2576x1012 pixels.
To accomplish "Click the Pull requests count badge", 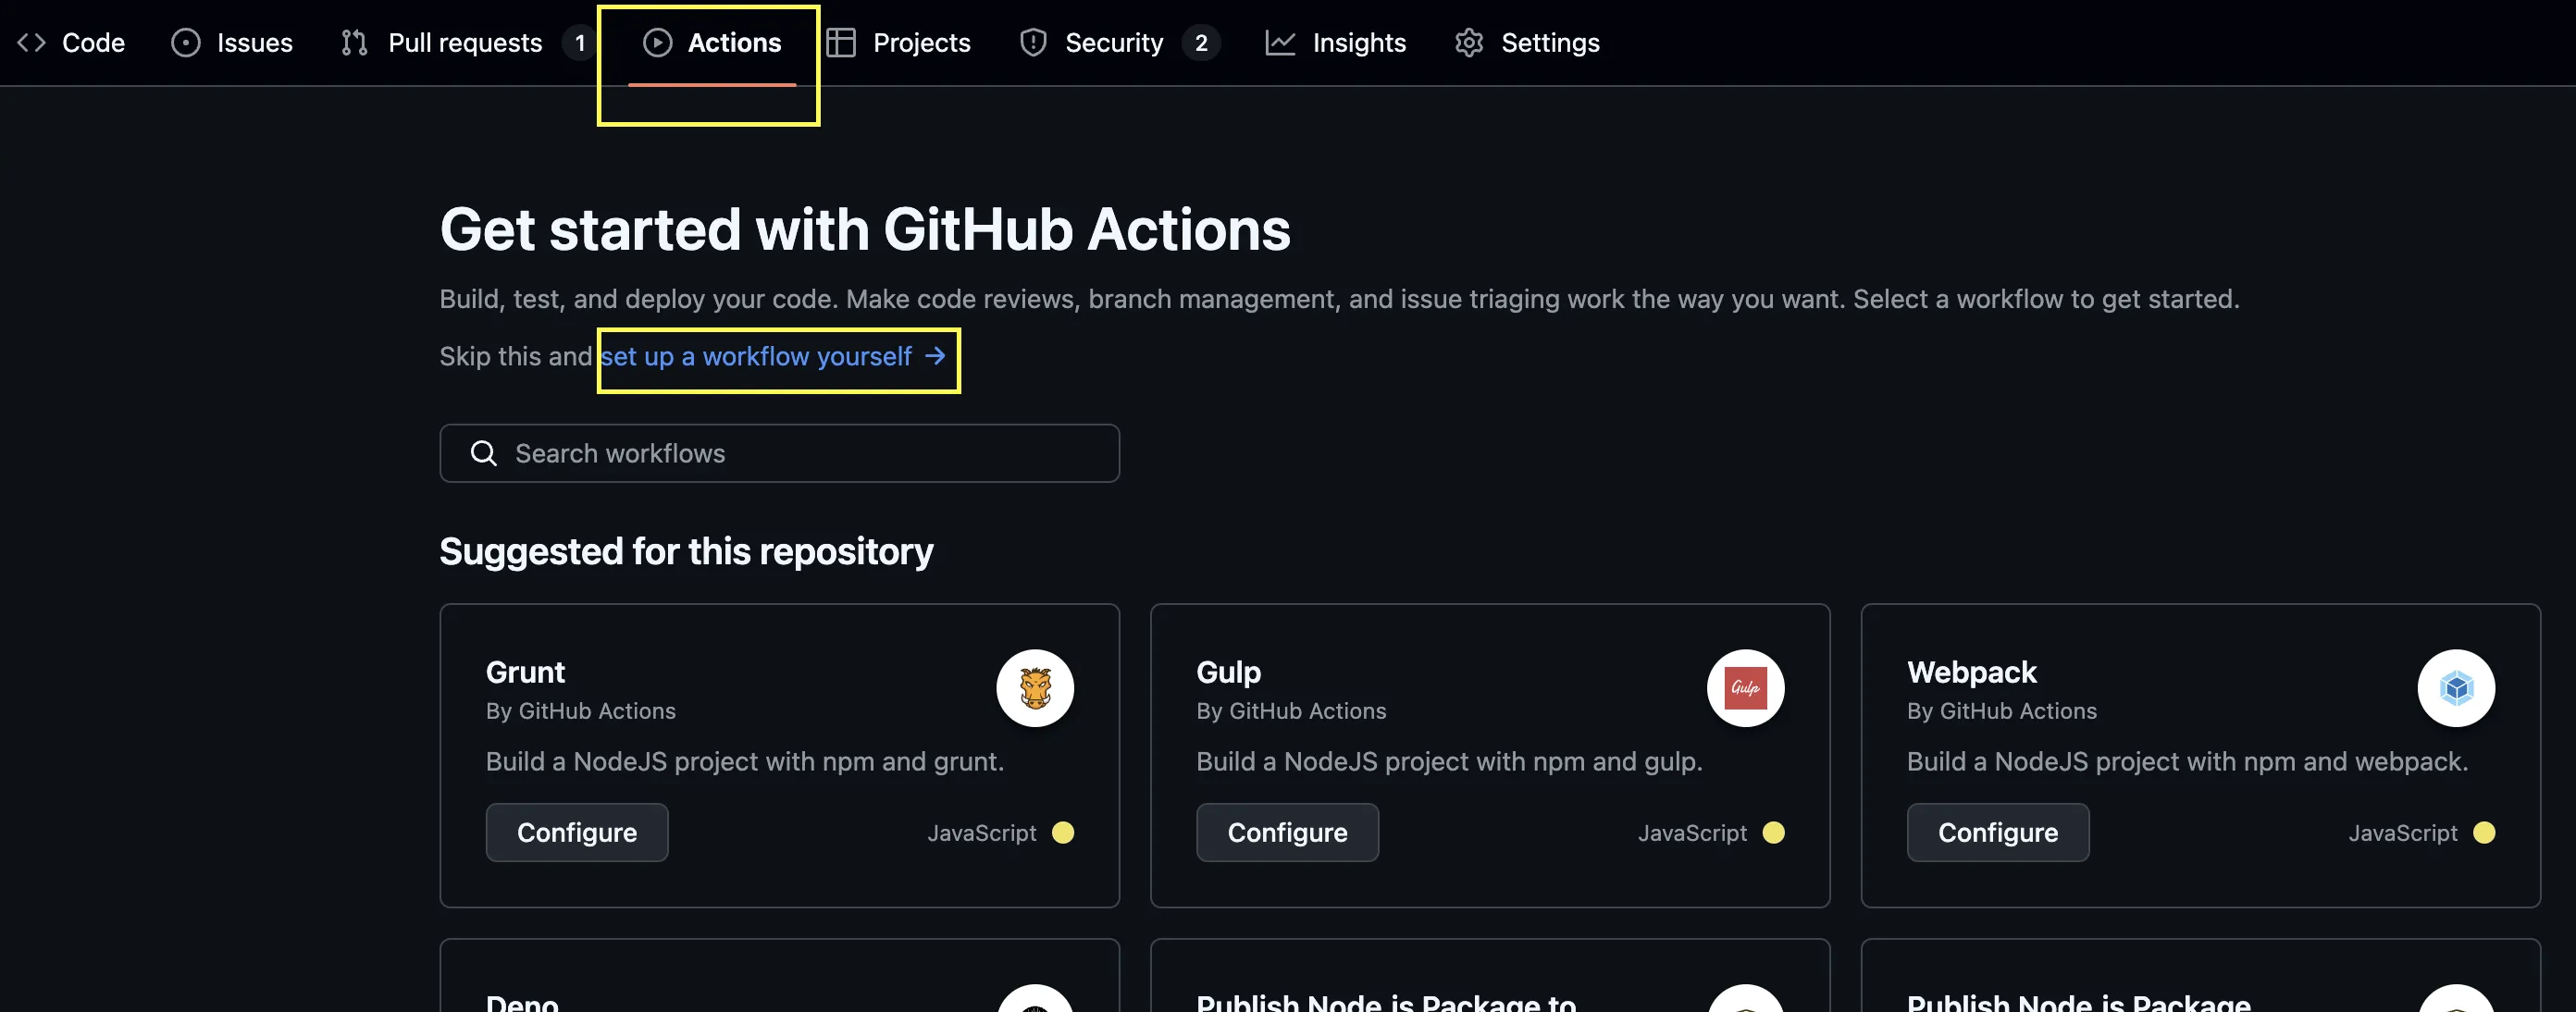I will click(579, 43).
